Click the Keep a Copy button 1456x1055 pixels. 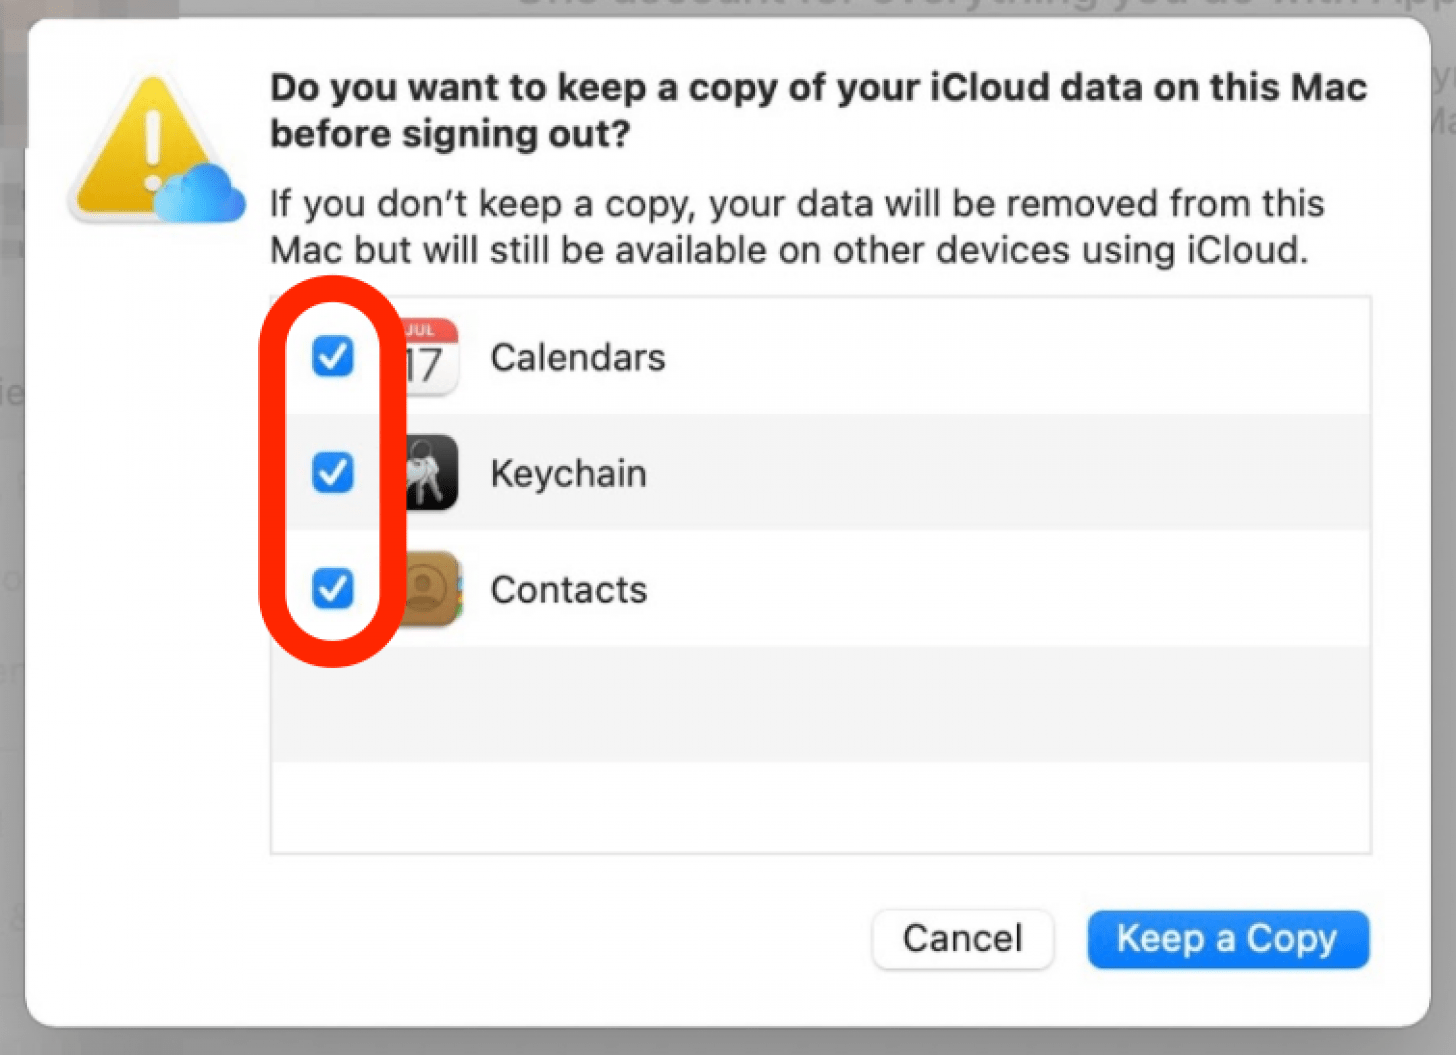1227,939
